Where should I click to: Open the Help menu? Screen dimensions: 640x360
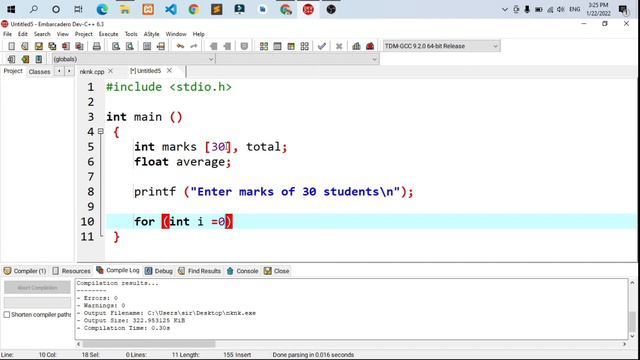199,34
